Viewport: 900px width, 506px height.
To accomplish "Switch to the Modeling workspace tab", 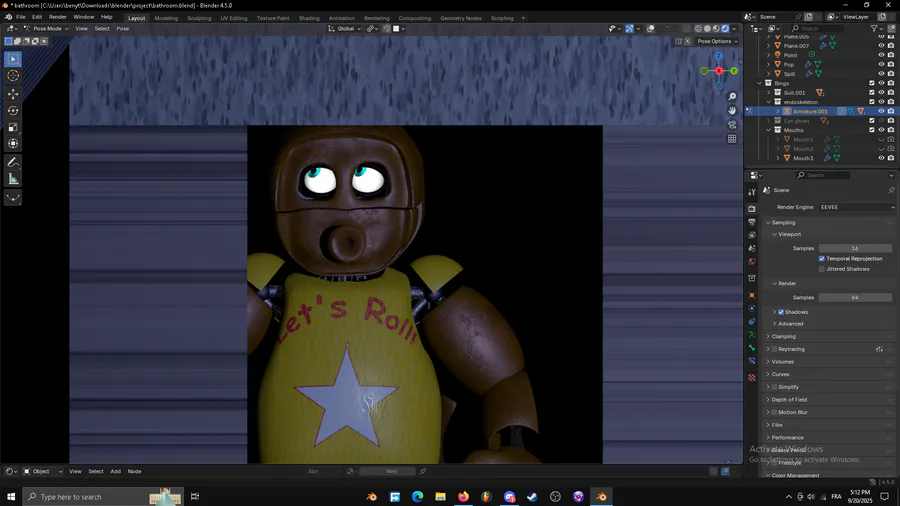I will pos(166,18).
